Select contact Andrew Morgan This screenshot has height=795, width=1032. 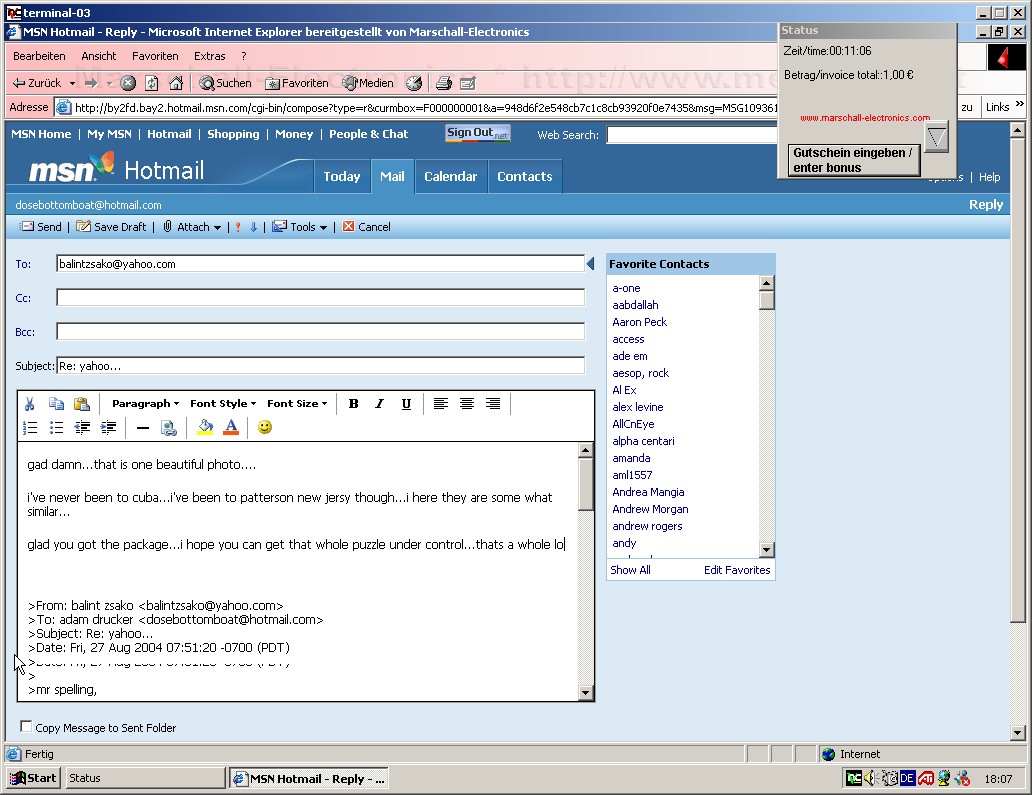650,509
